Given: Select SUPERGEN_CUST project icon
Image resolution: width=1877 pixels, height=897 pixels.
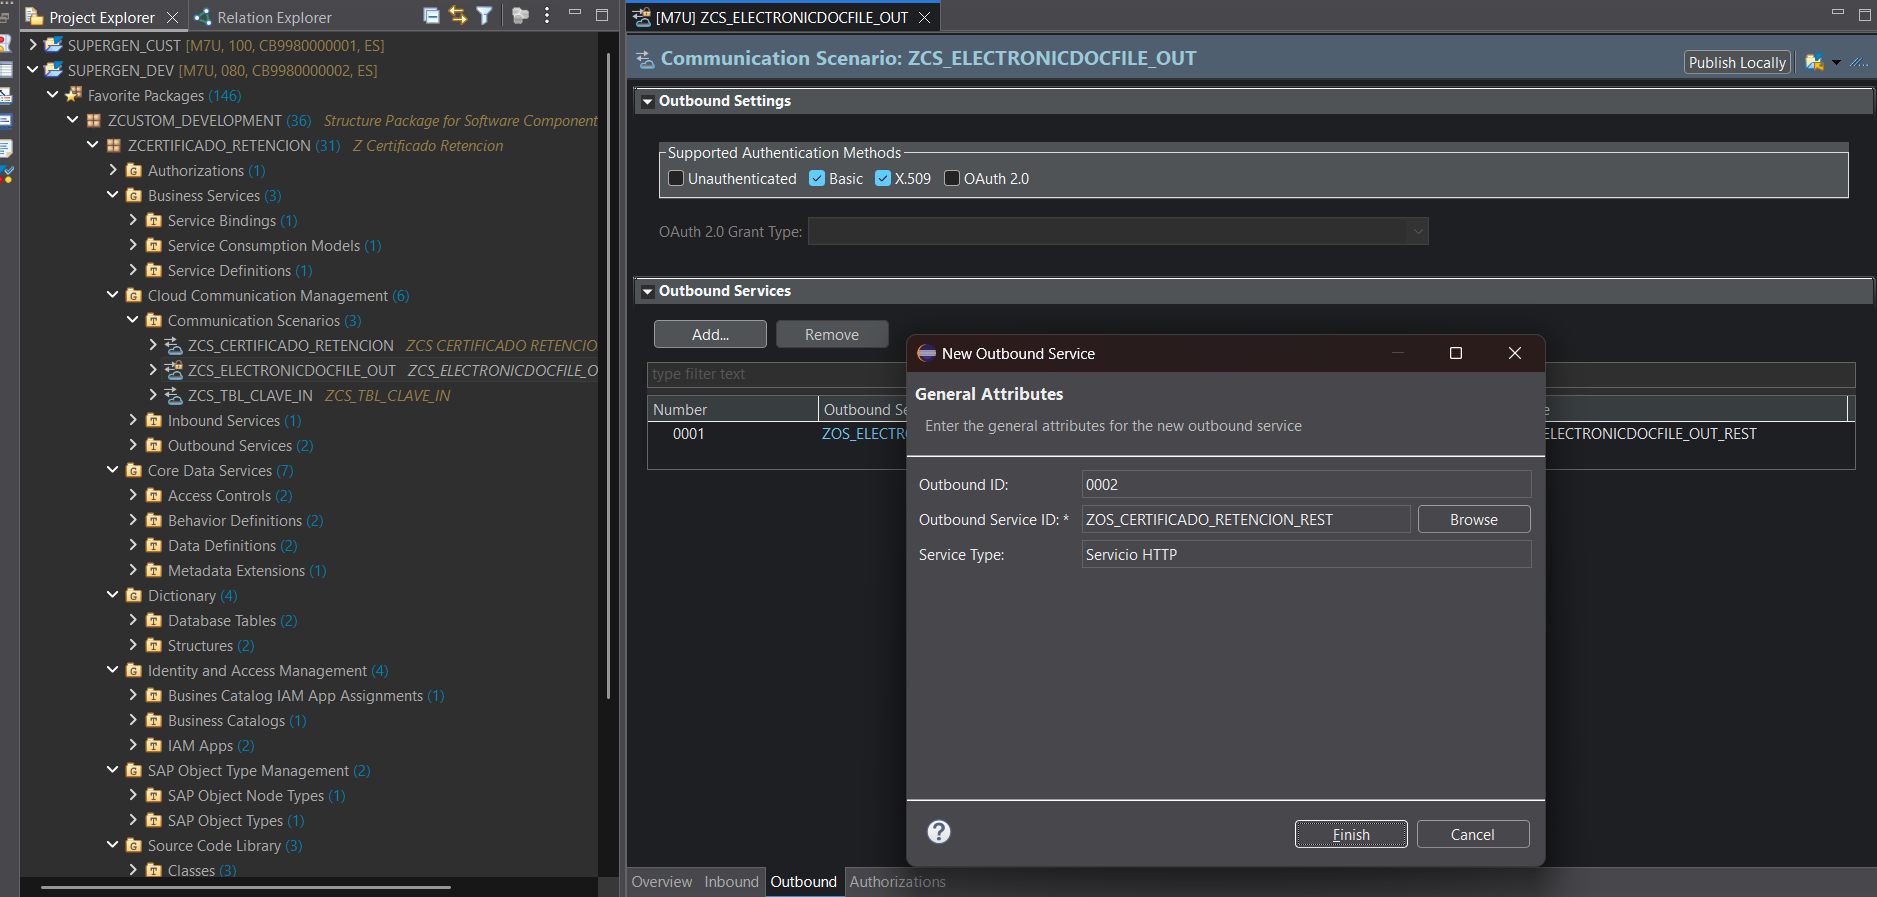Looking at the screenshot, I should pos(54,45).
